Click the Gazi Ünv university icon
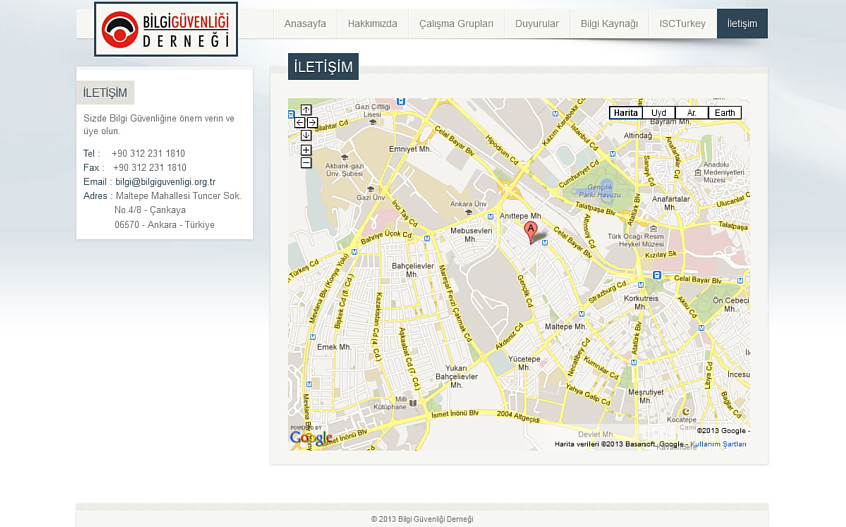Screen dimensions: 846x527 (x=370, y=189)
